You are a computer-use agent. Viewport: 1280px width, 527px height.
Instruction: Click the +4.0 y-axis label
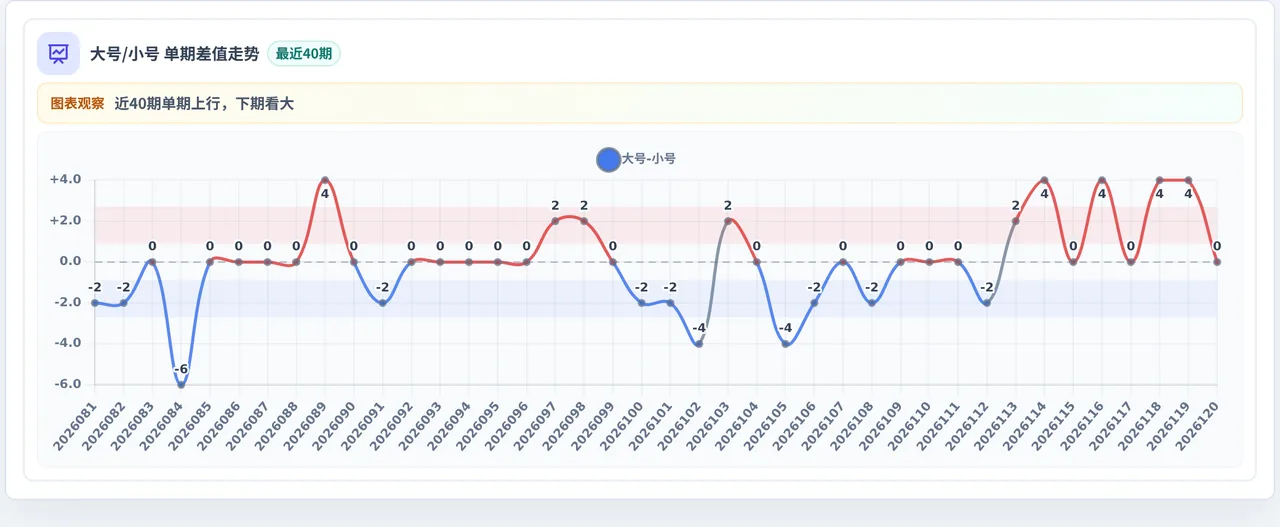click(65, 180)
